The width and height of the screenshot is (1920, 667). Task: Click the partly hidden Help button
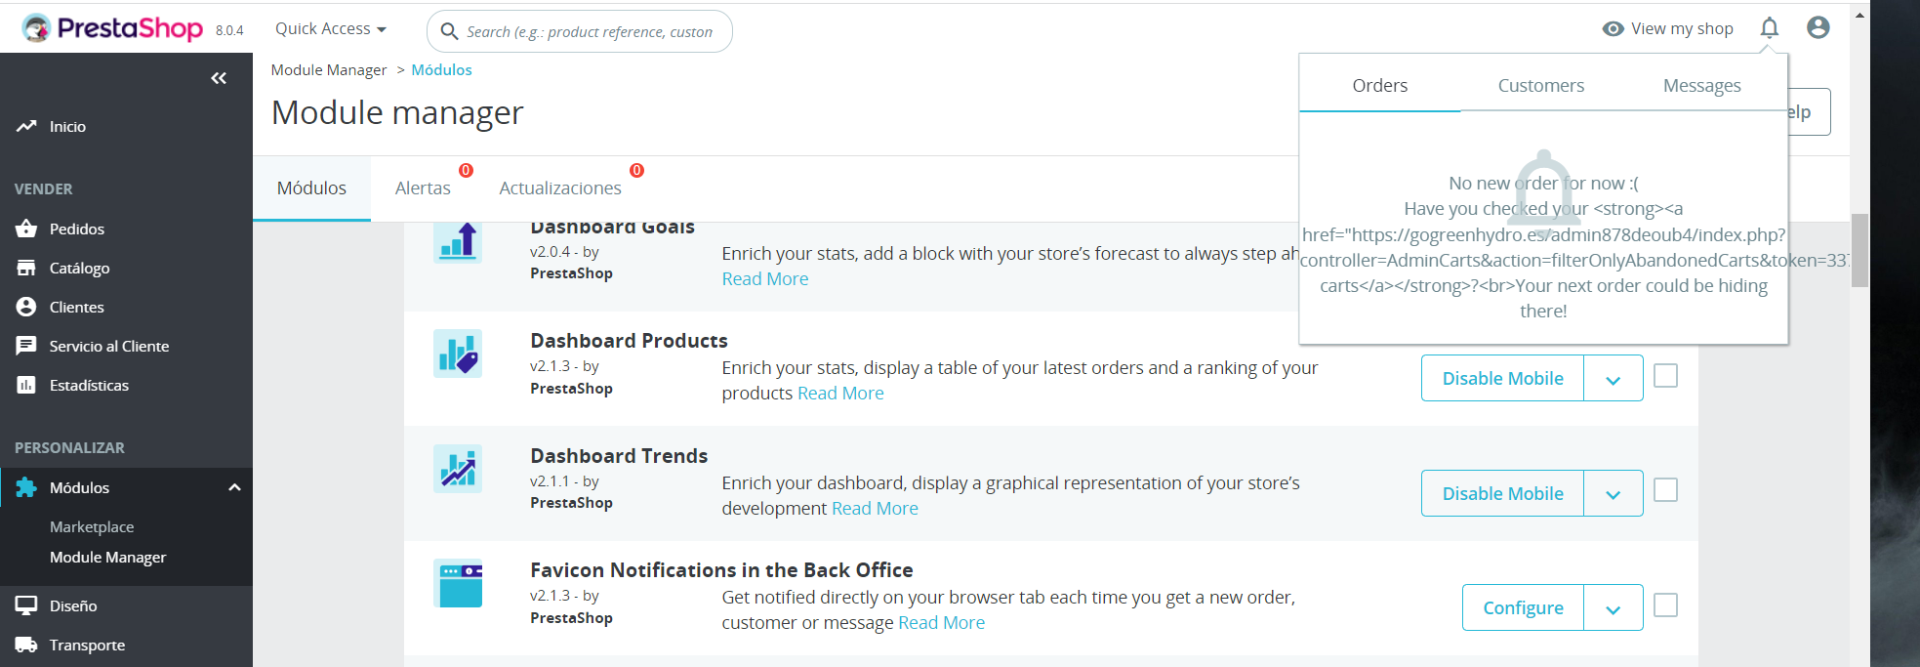pos(1810,112)
